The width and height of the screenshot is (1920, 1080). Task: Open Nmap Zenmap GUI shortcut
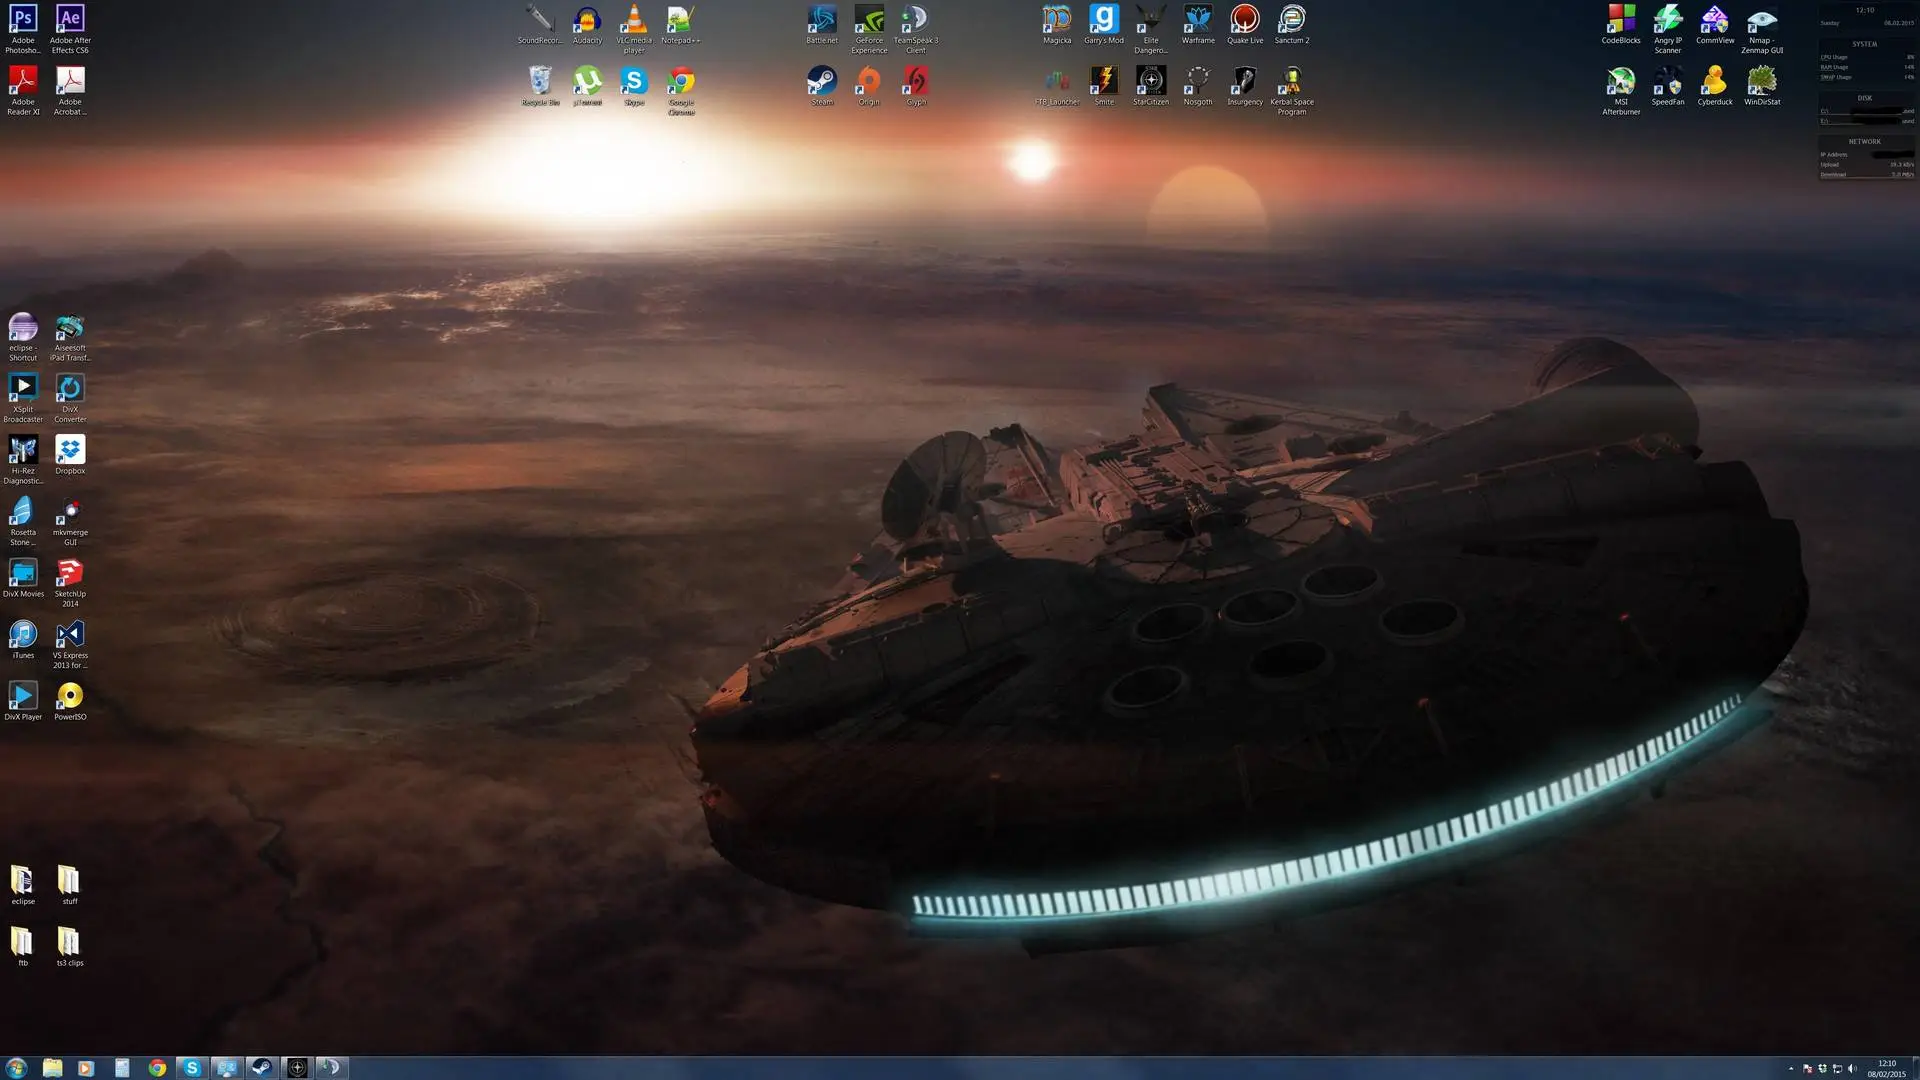pos(1762,29)
